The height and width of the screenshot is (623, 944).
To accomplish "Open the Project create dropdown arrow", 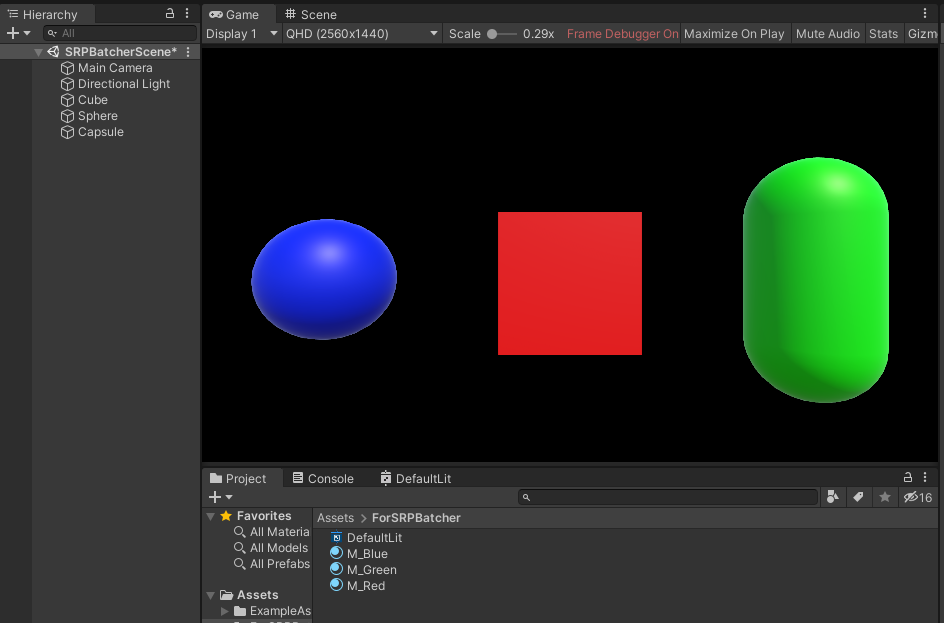I will (x=229, y=497).
